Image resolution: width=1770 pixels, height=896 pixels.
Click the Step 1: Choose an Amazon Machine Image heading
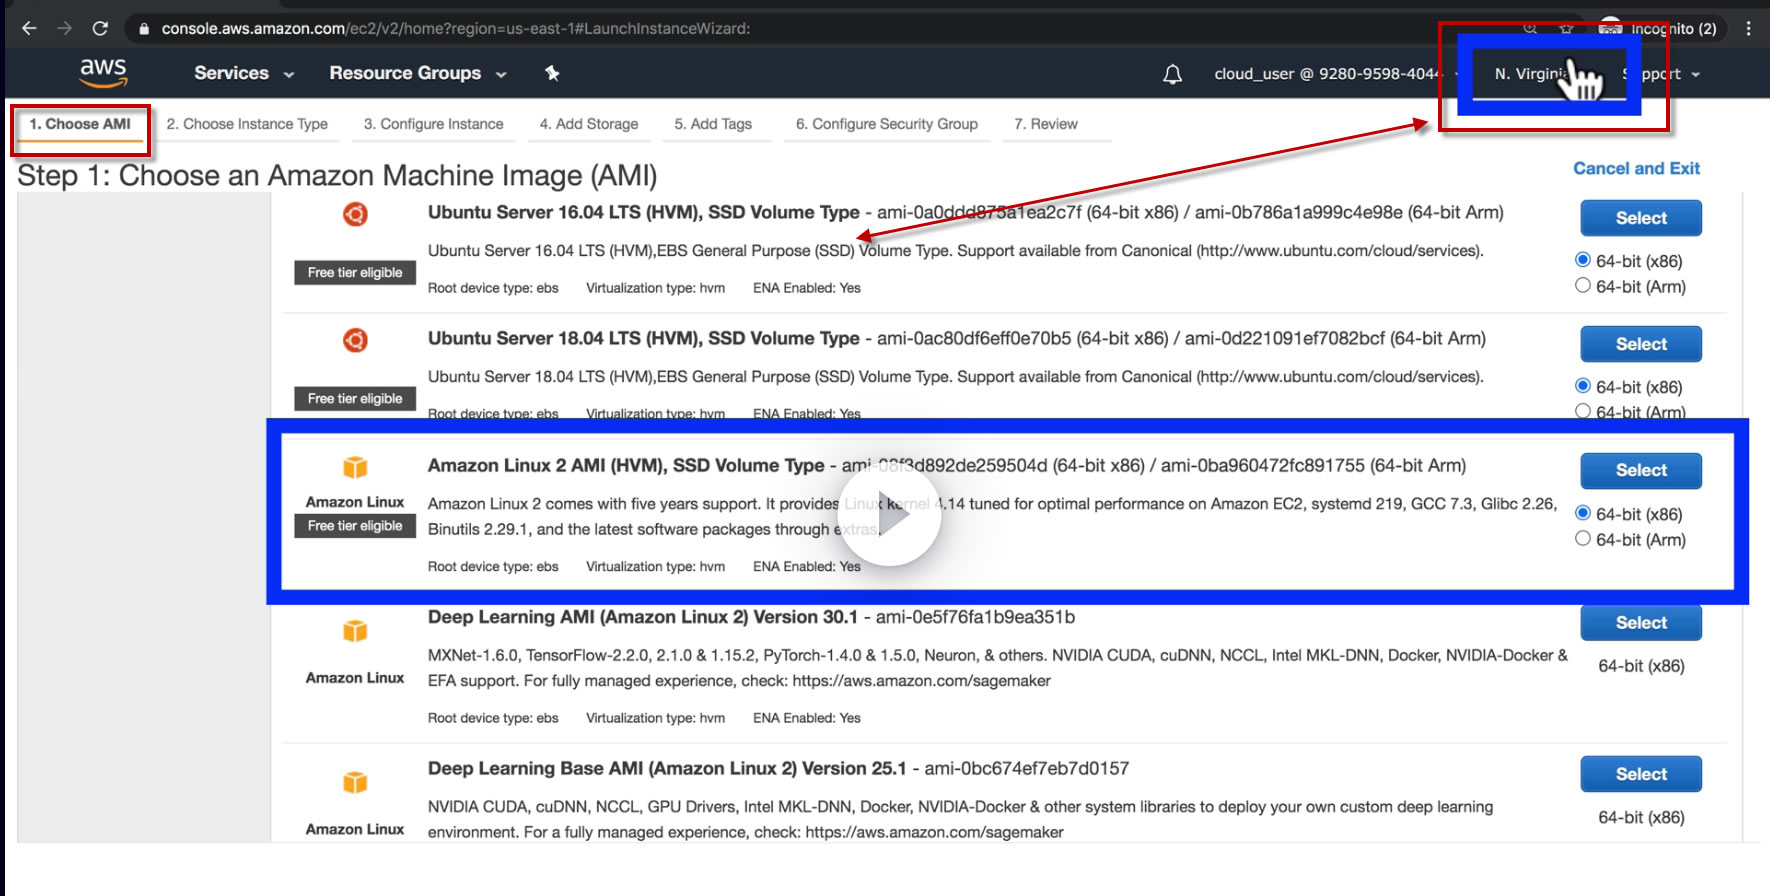pyautogui.click(x=337, y=176)
